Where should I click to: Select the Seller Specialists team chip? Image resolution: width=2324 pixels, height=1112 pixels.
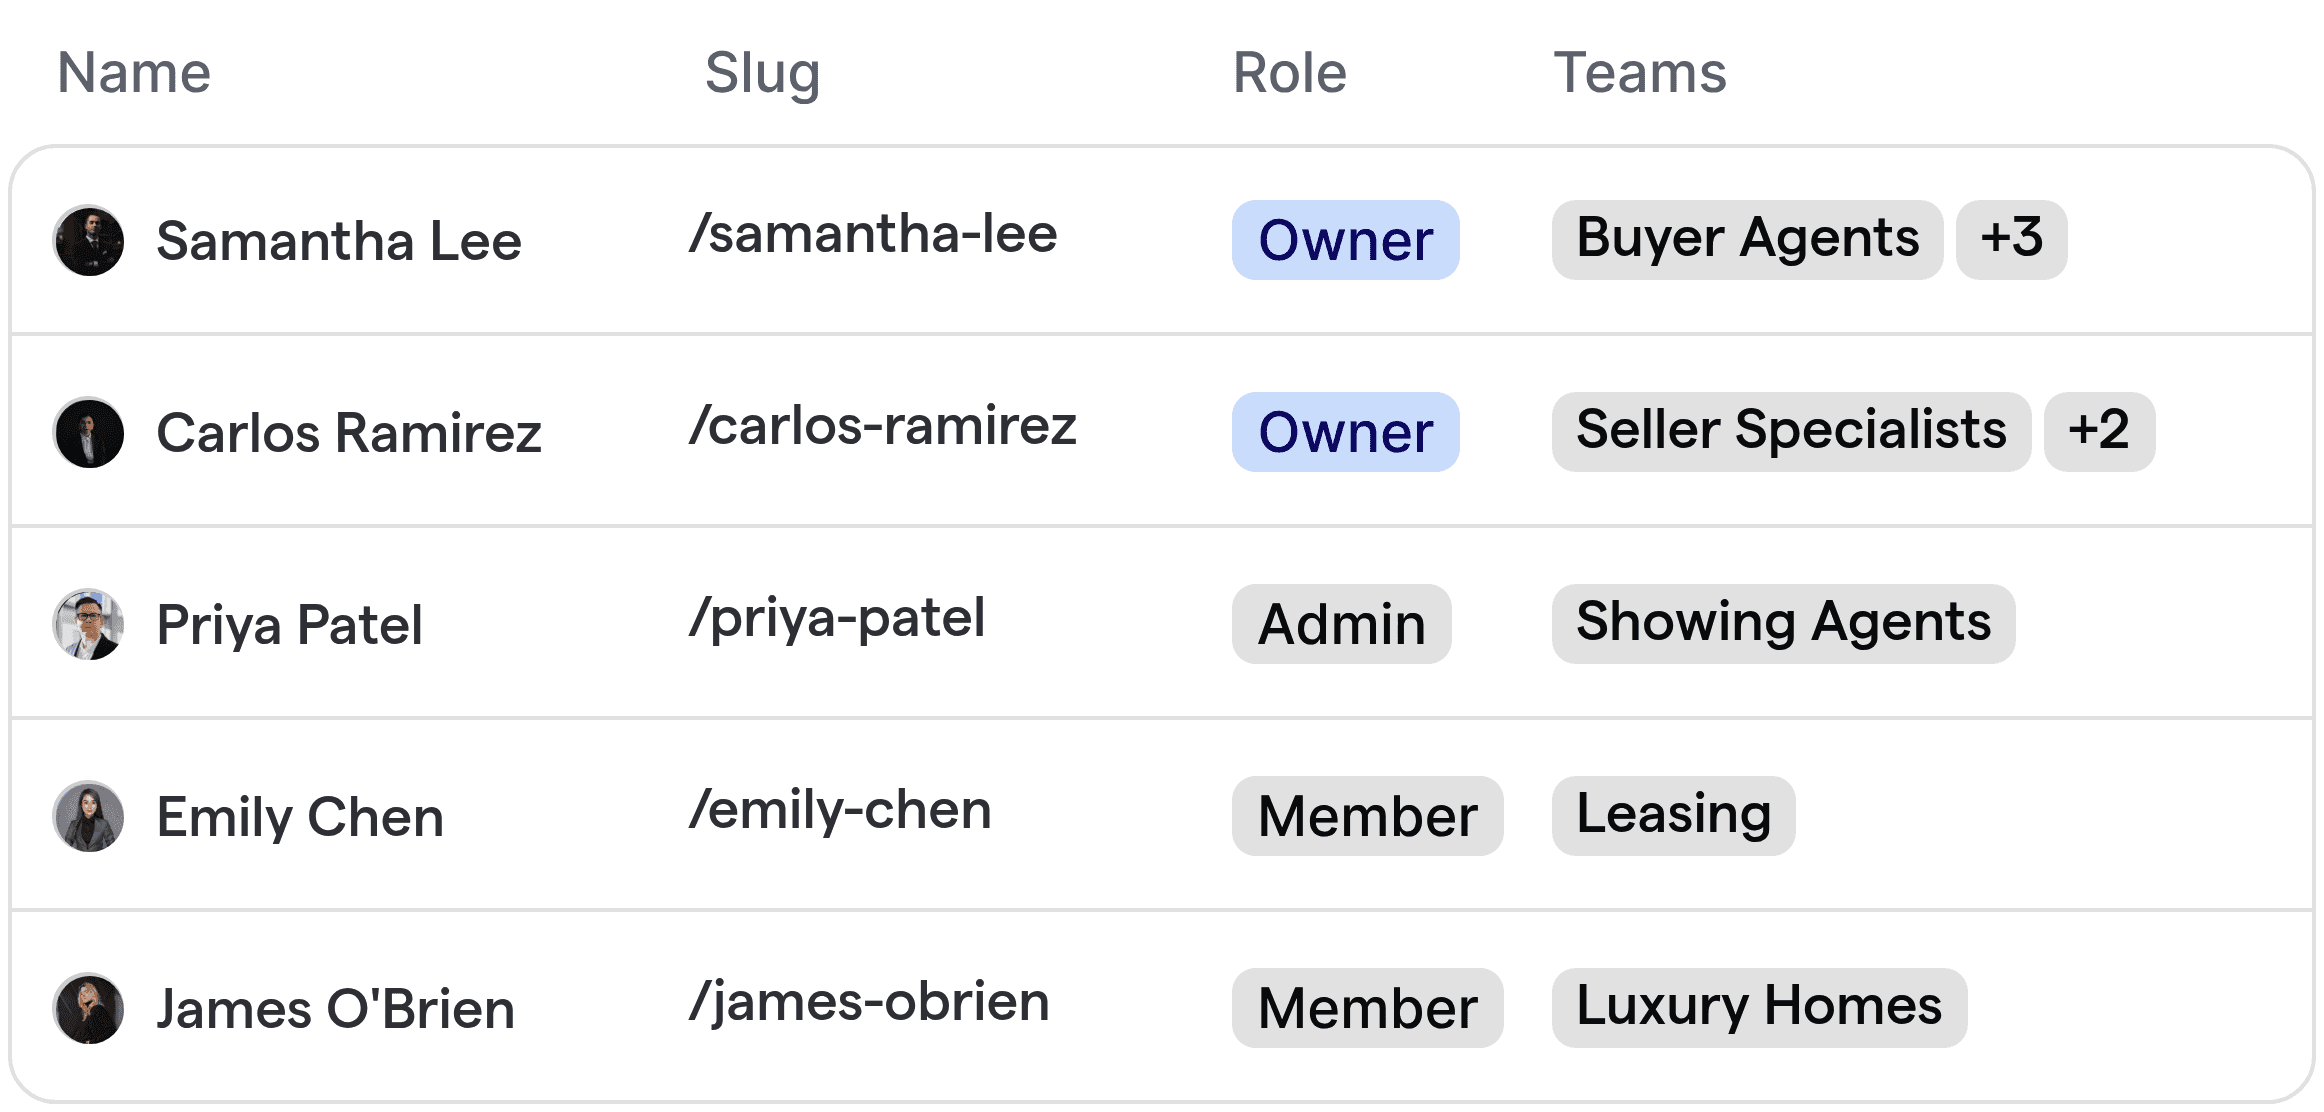pyautogui.click(x=1790, y=431)
